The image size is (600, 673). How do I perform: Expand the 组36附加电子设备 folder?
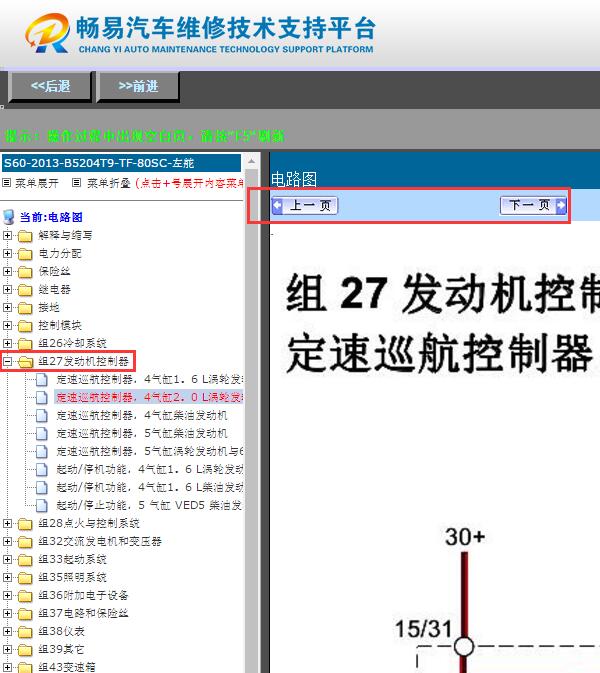click(7, 595)
